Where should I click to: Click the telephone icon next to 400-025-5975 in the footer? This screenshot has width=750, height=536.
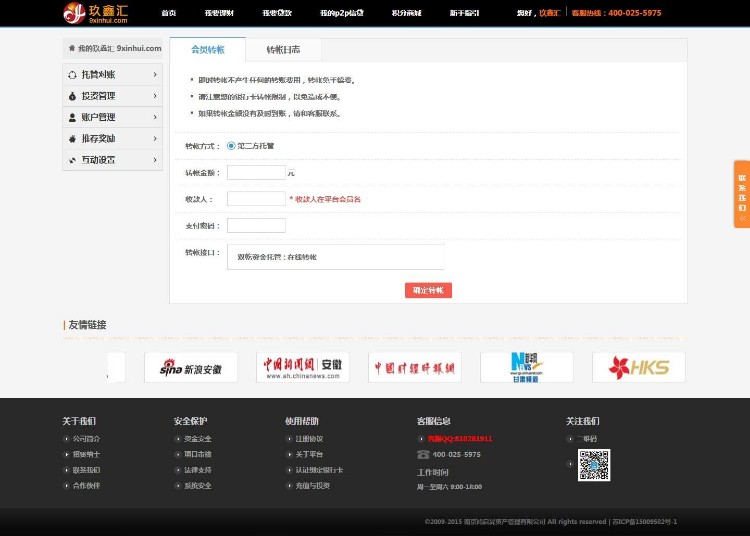tap(423, 454)
